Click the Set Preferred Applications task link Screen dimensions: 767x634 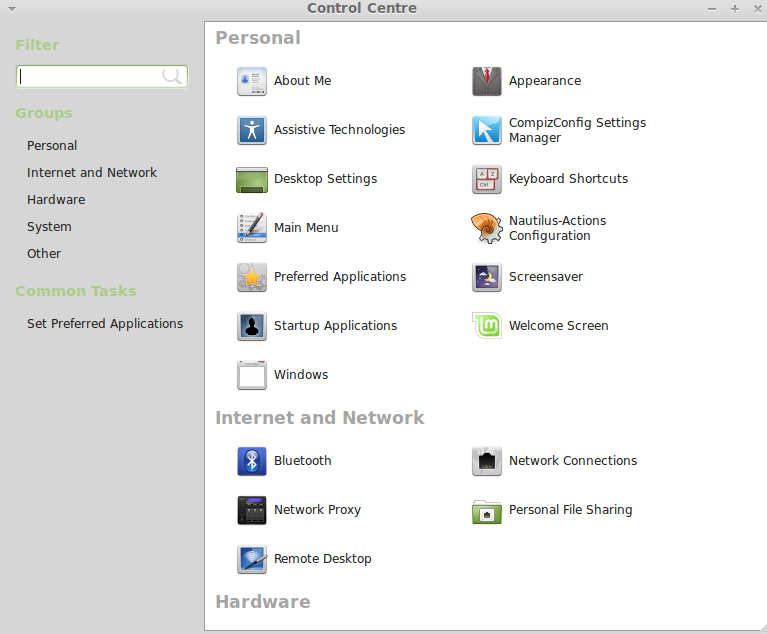click(105, 324)
